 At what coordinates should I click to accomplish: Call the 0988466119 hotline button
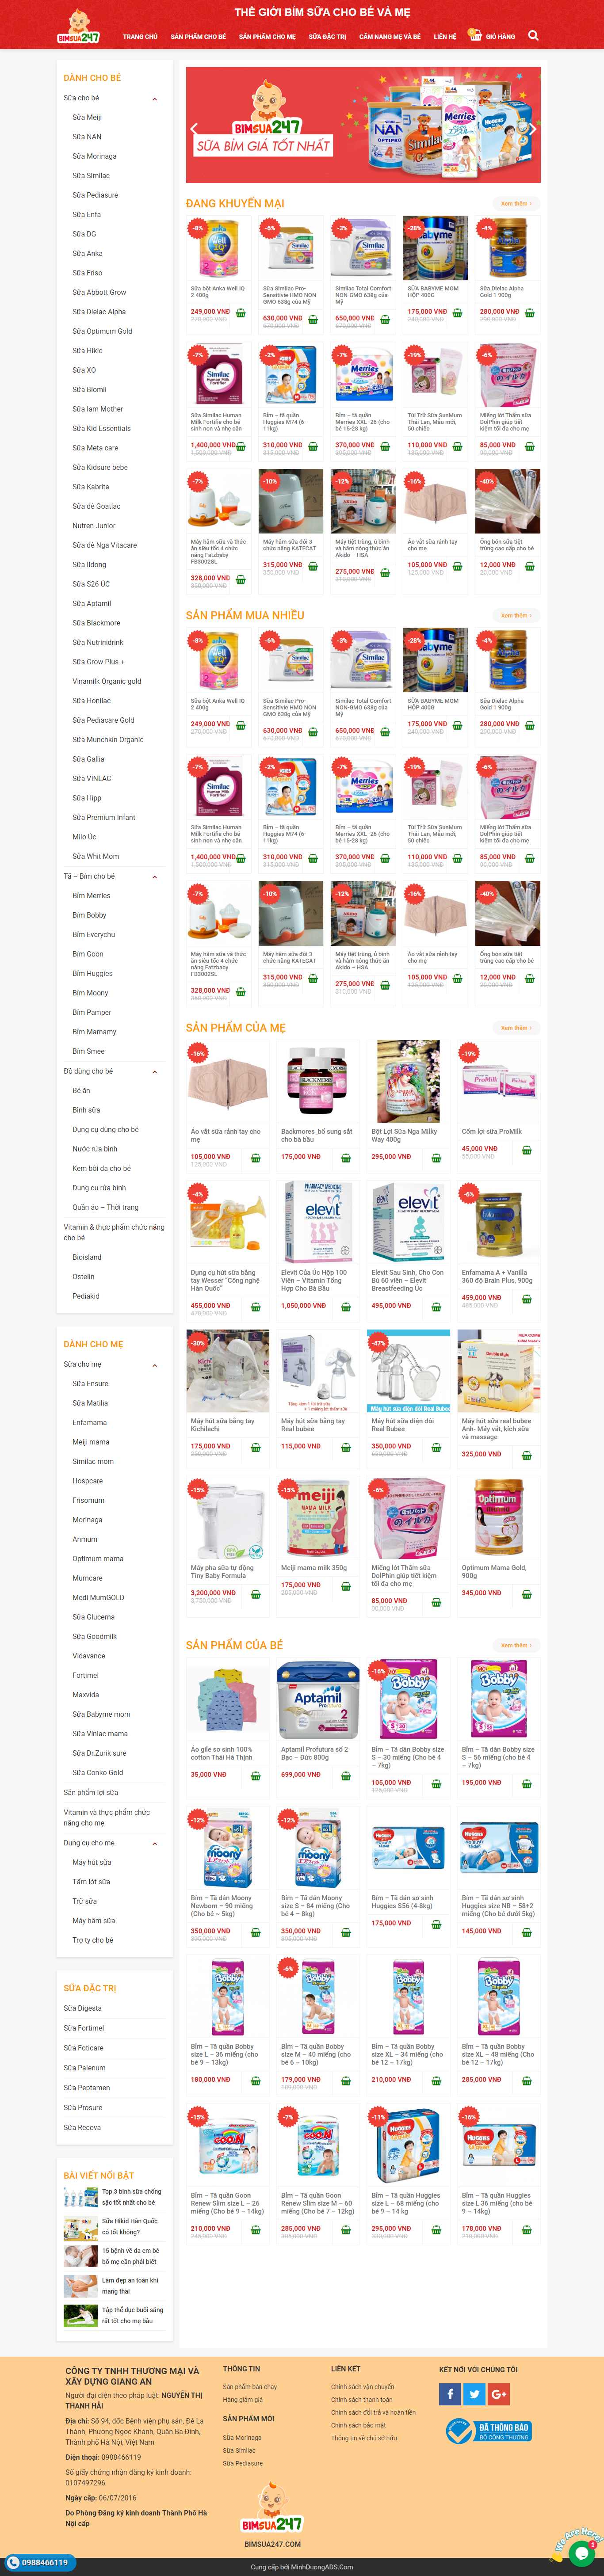[x=39, y=2563]
